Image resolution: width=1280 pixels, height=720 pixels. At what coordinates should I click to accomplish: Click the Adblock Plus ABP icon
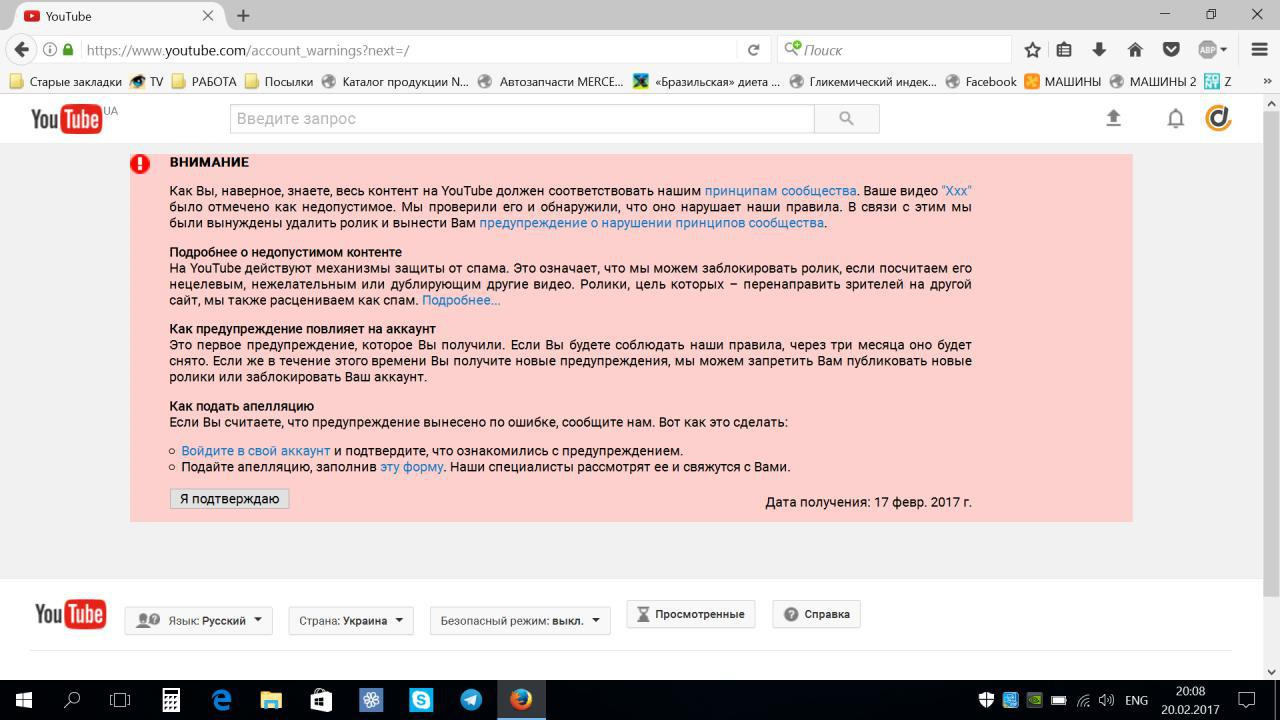1207,49
